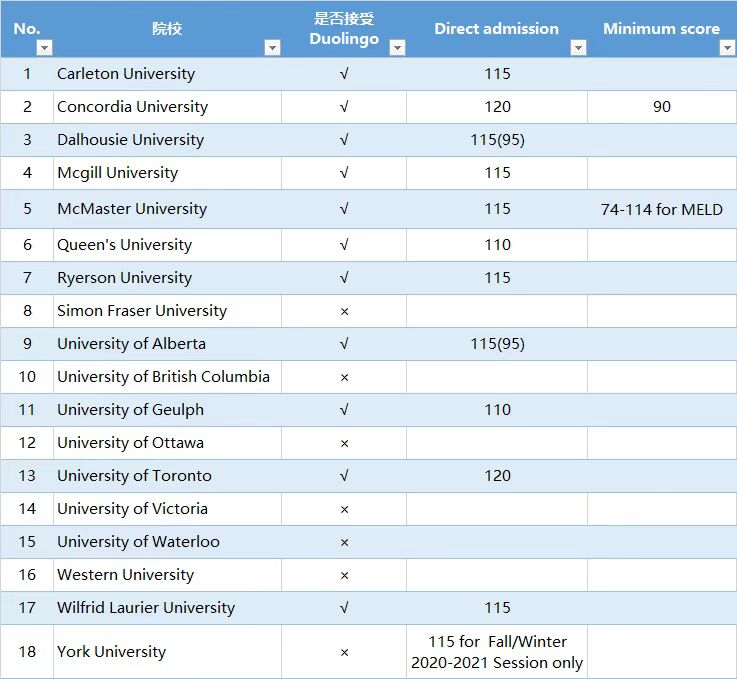Click the 'University of Ottawa' cell
The image size is (737, 679).
click(167, 443)
